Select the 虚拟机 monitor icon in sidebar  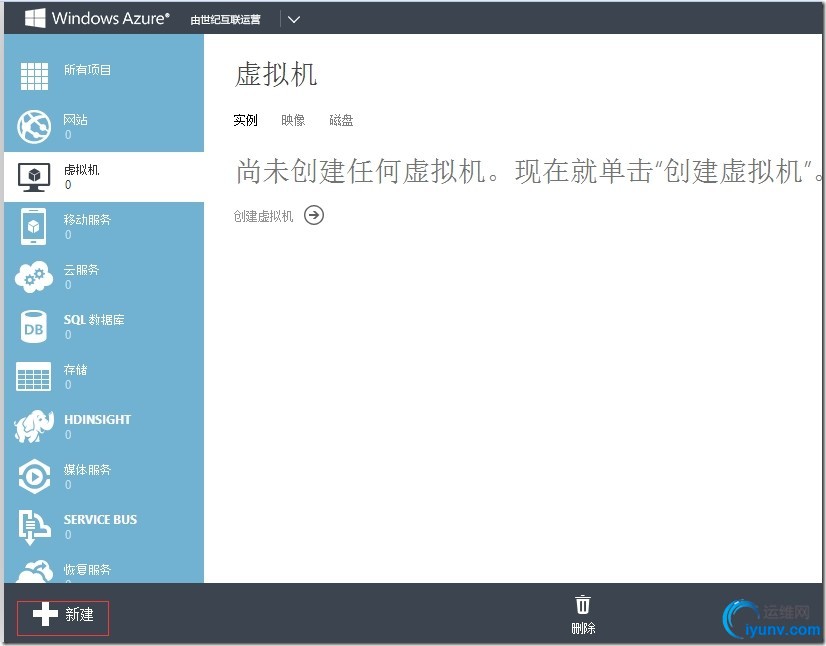click(x=34, y=177)
